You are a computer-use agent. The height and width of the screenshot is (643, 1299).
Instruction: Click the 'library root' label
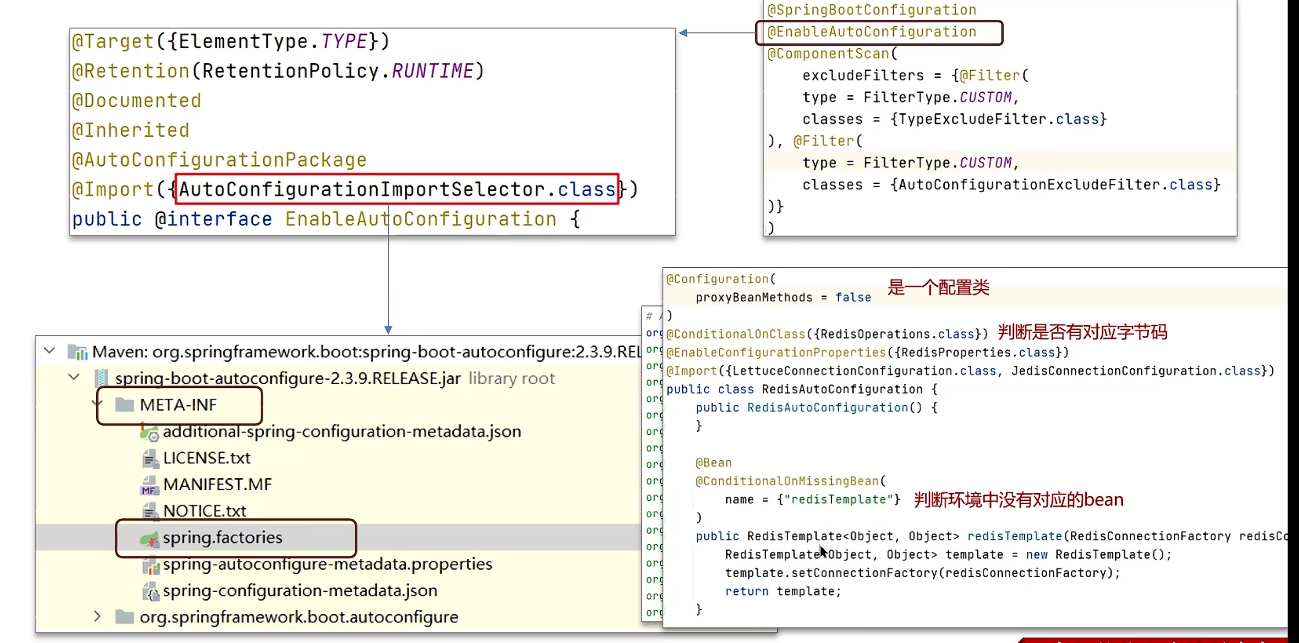click(x=512, y=378)
